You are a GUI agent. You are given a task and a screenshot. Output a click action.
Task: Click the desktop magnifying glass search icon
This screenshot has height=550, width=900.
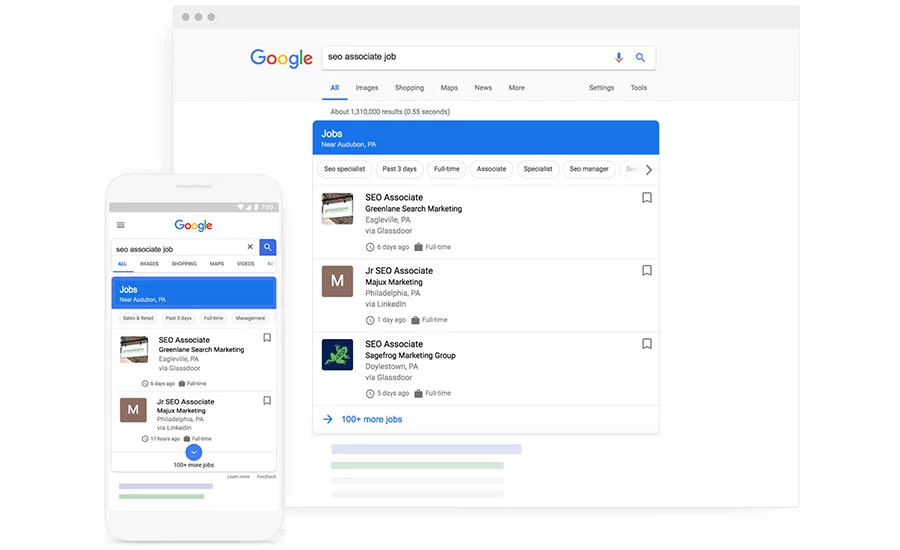[640, 58]
